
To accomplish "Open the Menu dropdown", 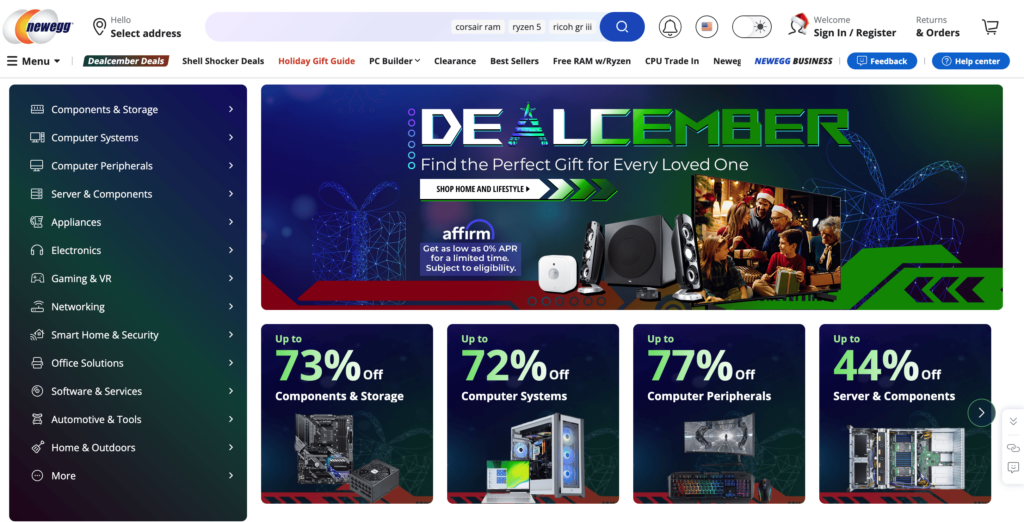I will [33, 61].
